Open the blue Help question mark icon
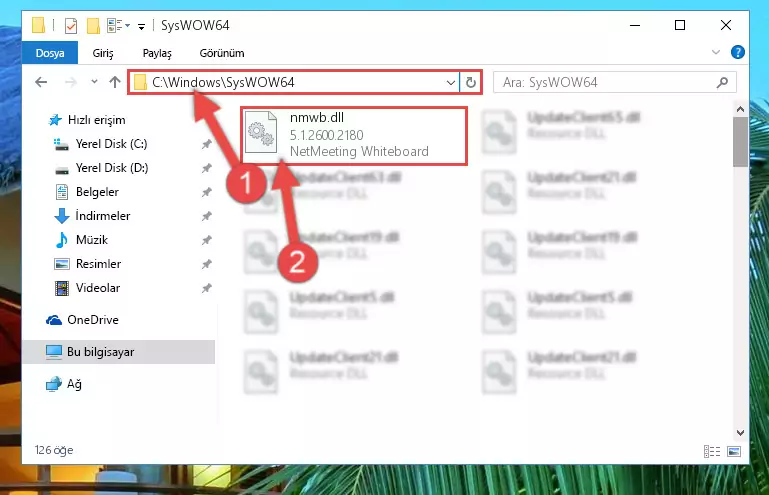The image size is (769, 495). click(737, 52)
